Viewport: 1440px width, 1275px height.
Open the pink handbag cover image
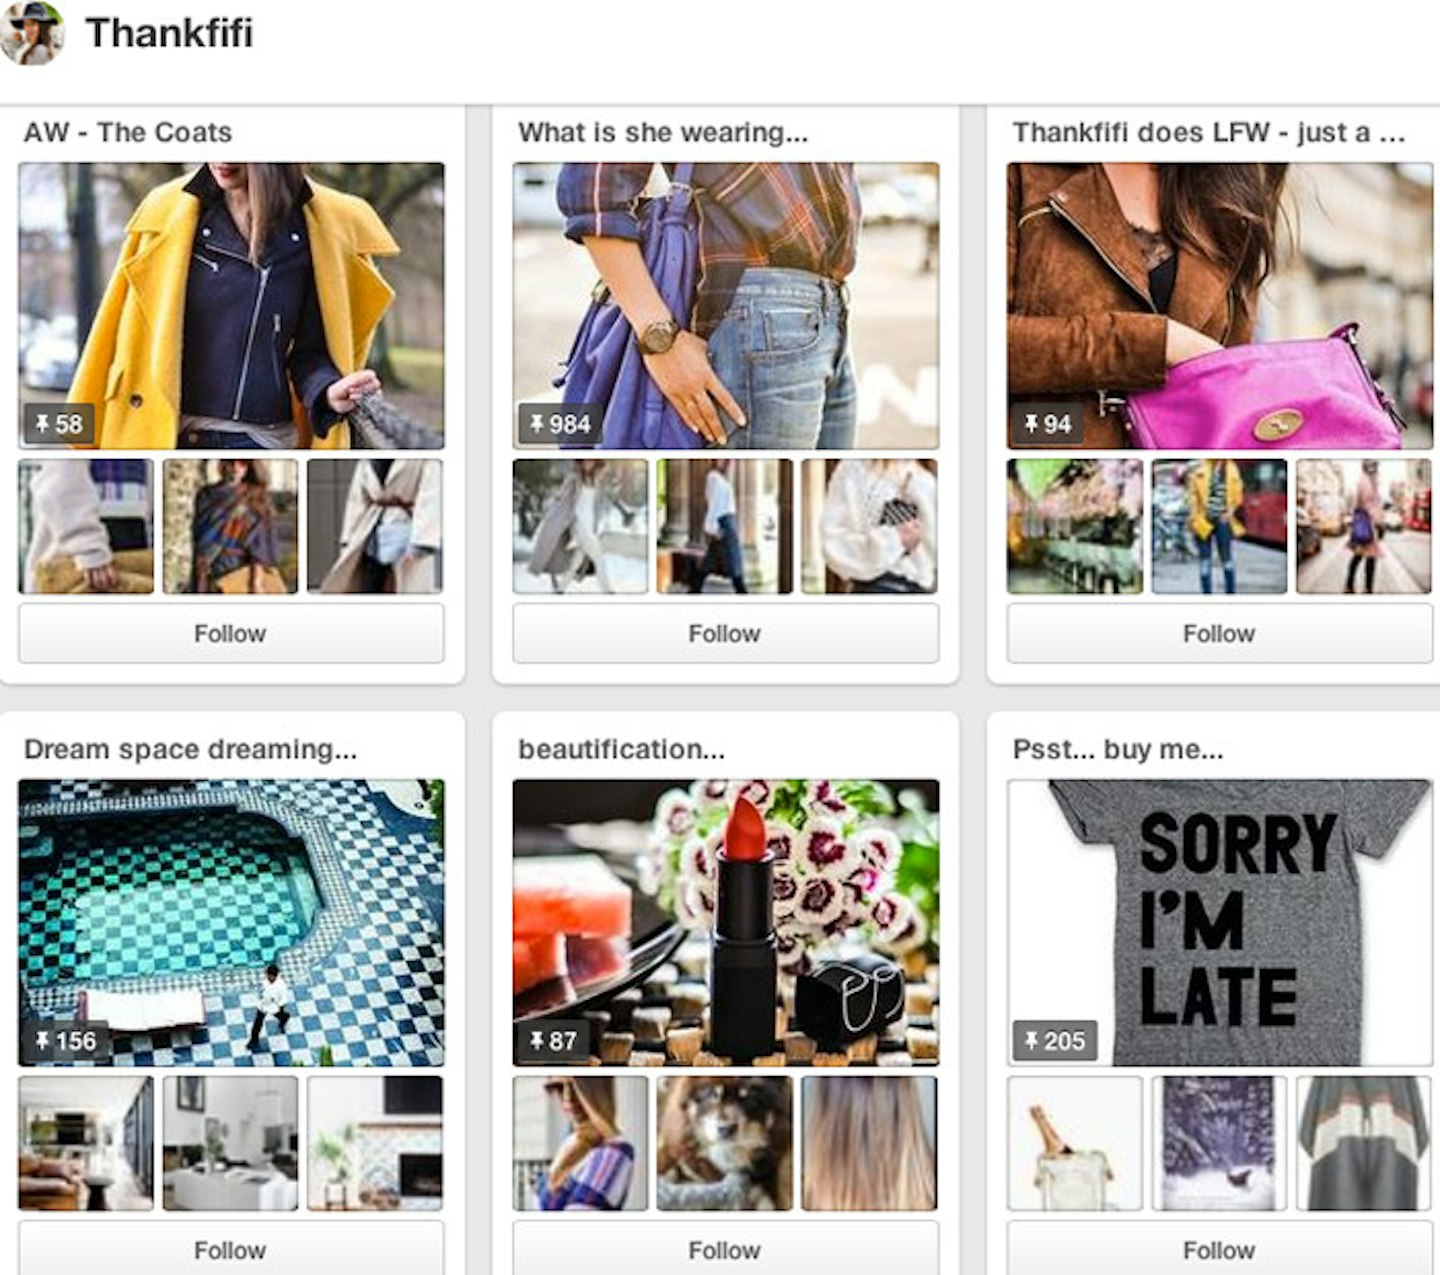click(x=1220, y=306)
